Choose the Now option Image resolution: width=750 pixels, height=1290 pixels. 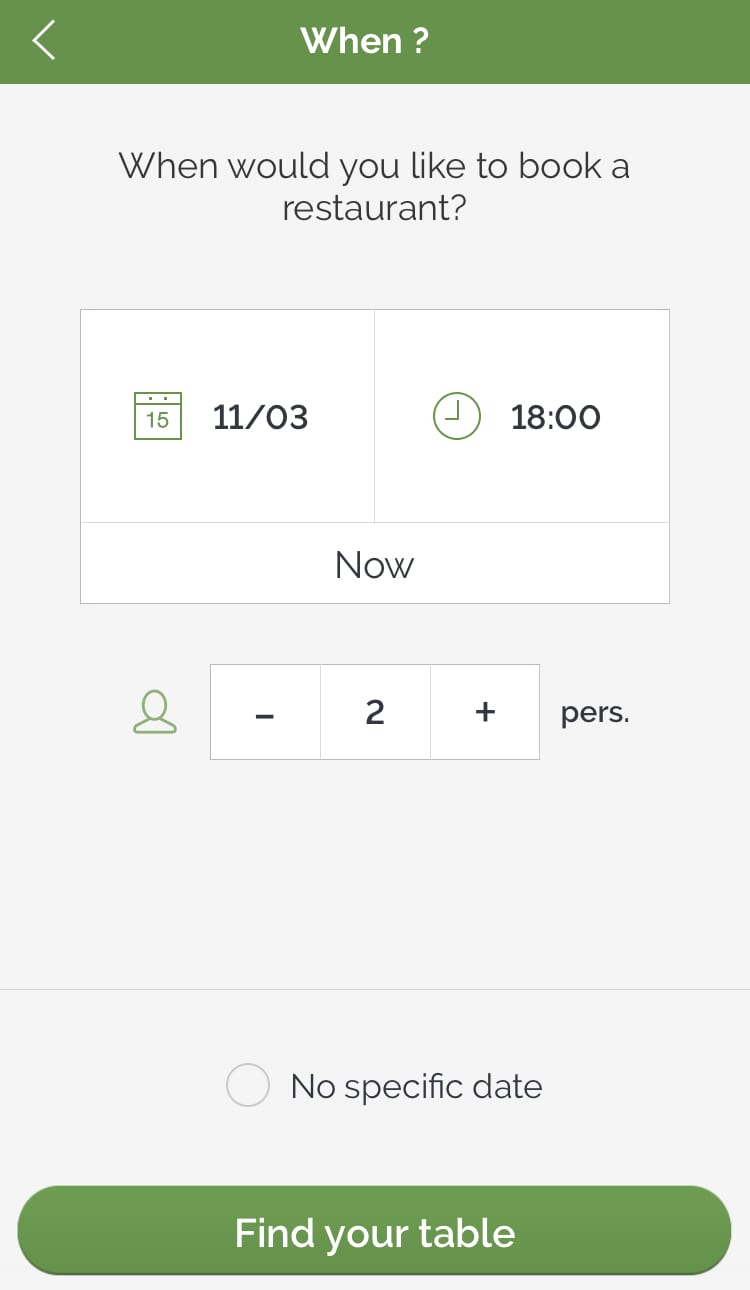374,565
